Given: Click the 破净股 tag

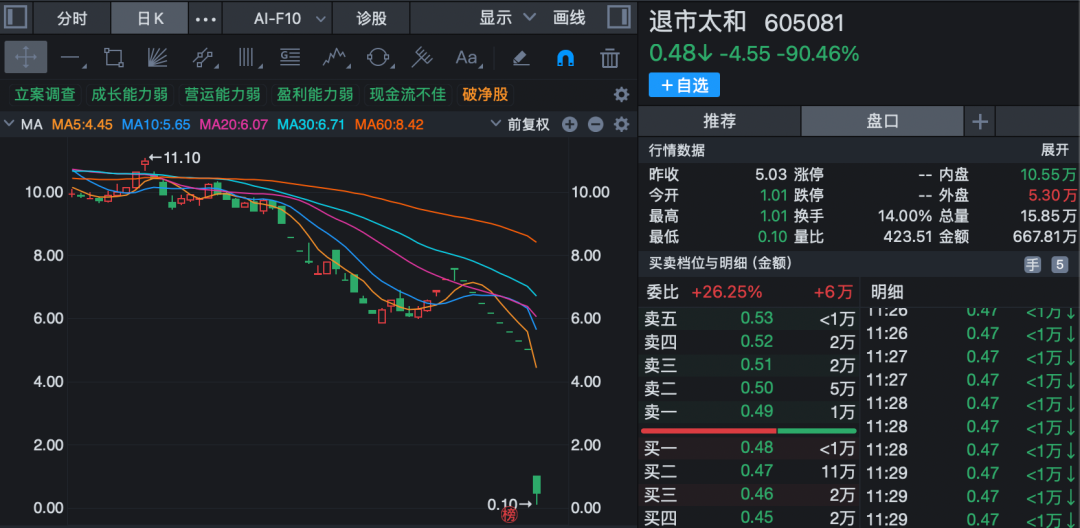Looking at the screenshot, I should click(485, 94).
